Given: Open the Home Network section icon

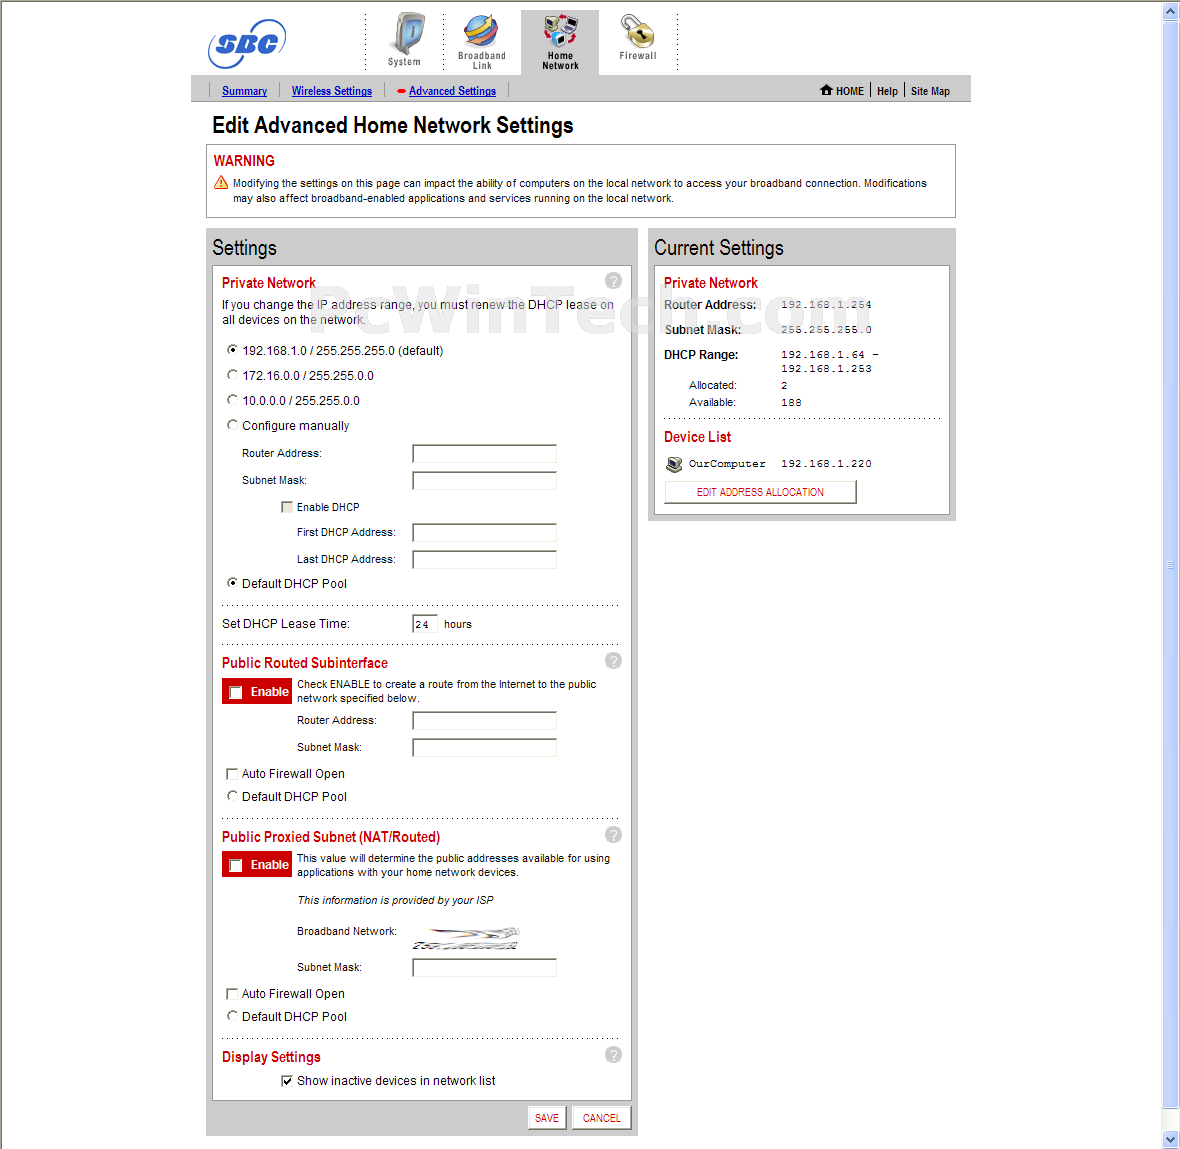Looking at the screenshot, I should click(x=561, y=42).
